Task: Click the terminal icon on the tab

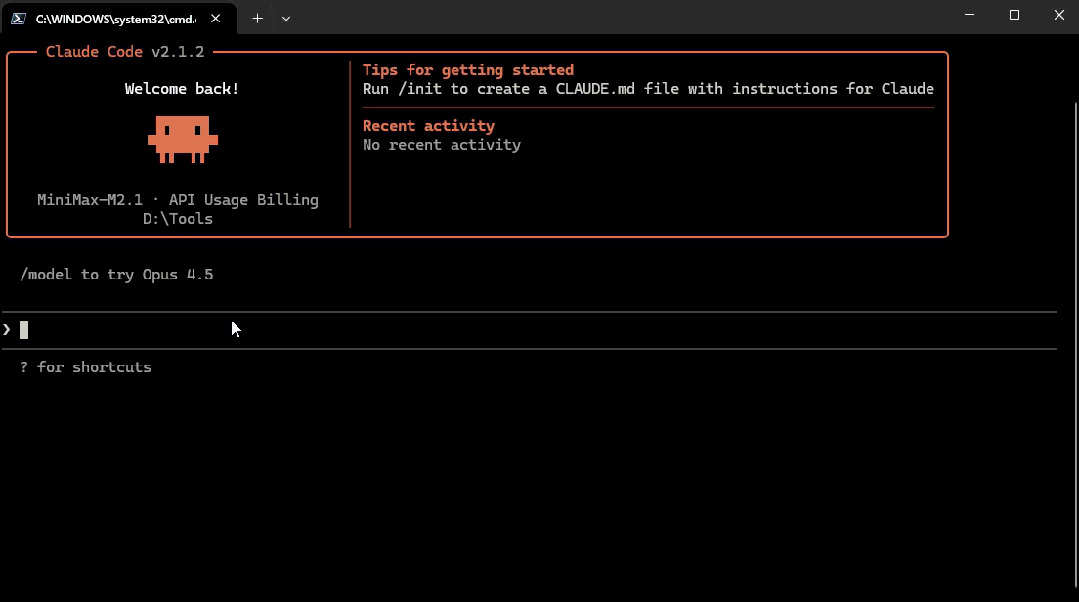Action: [x=19, y=19]
